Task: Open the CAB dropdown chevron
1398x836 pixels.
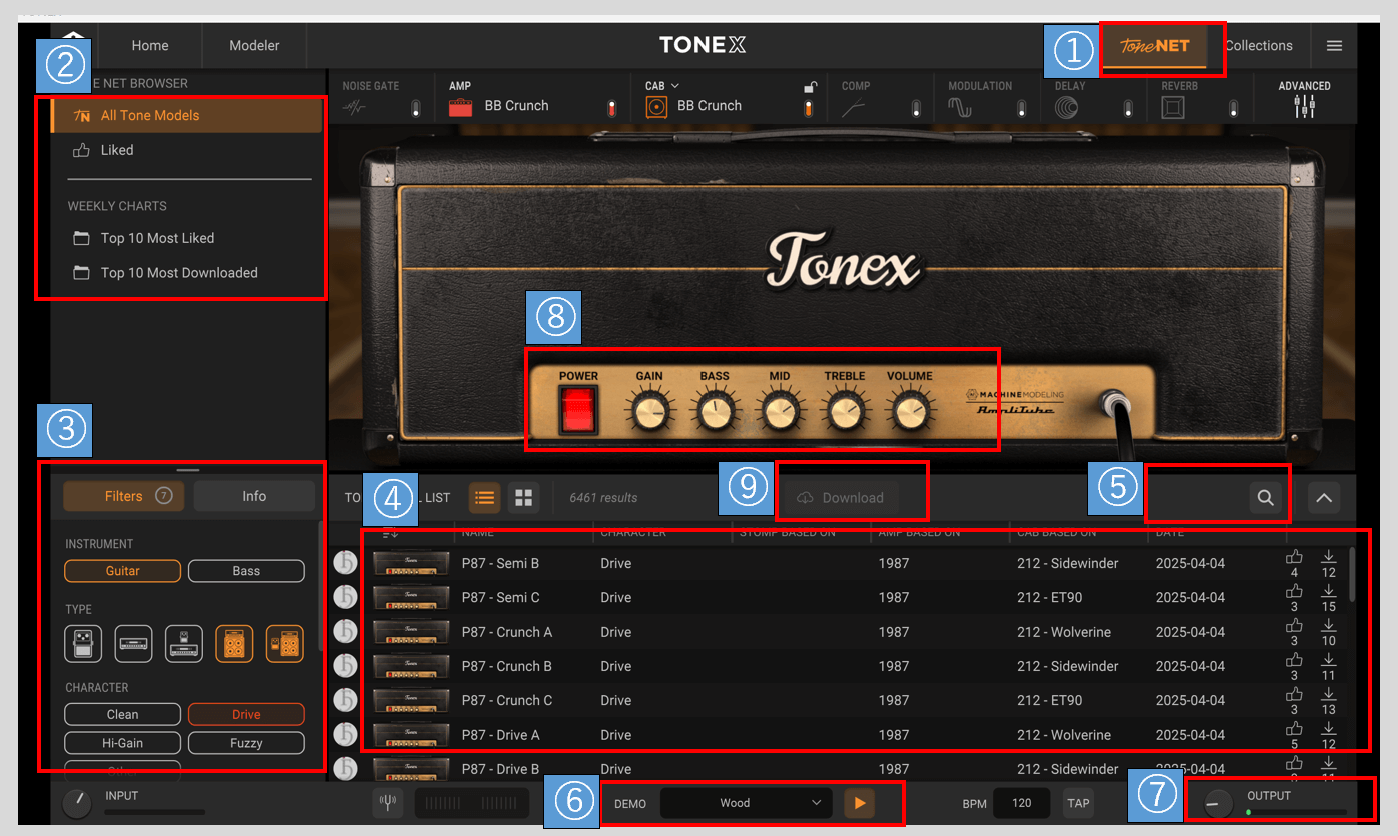Action: (675, 86)
